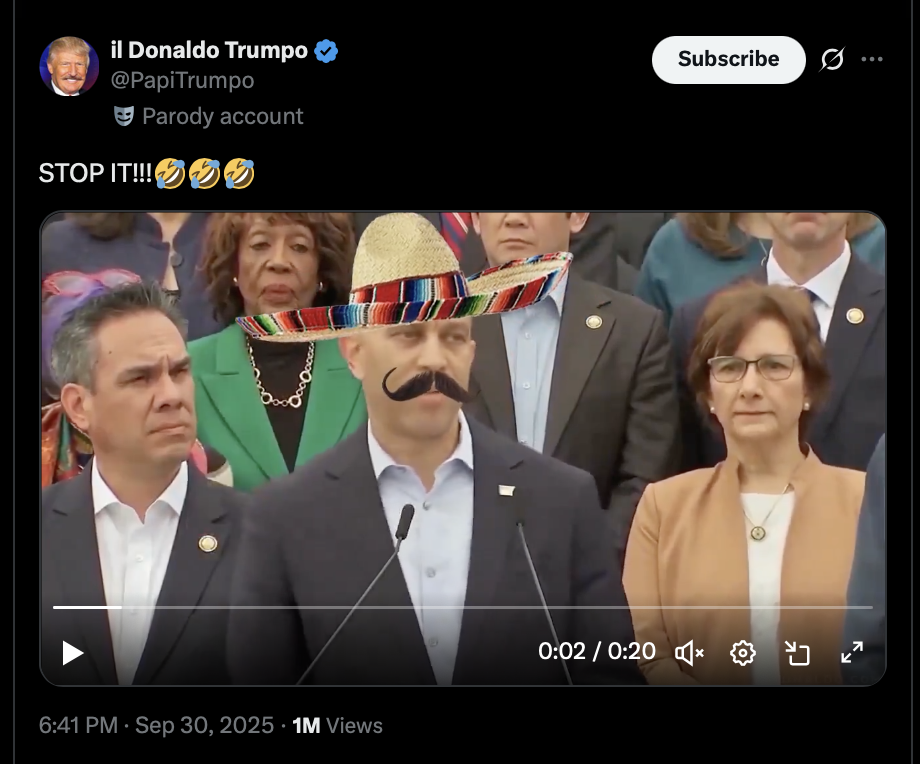
Task: Click the 0:02 / 0:20 time display
Action: [597, 652]
